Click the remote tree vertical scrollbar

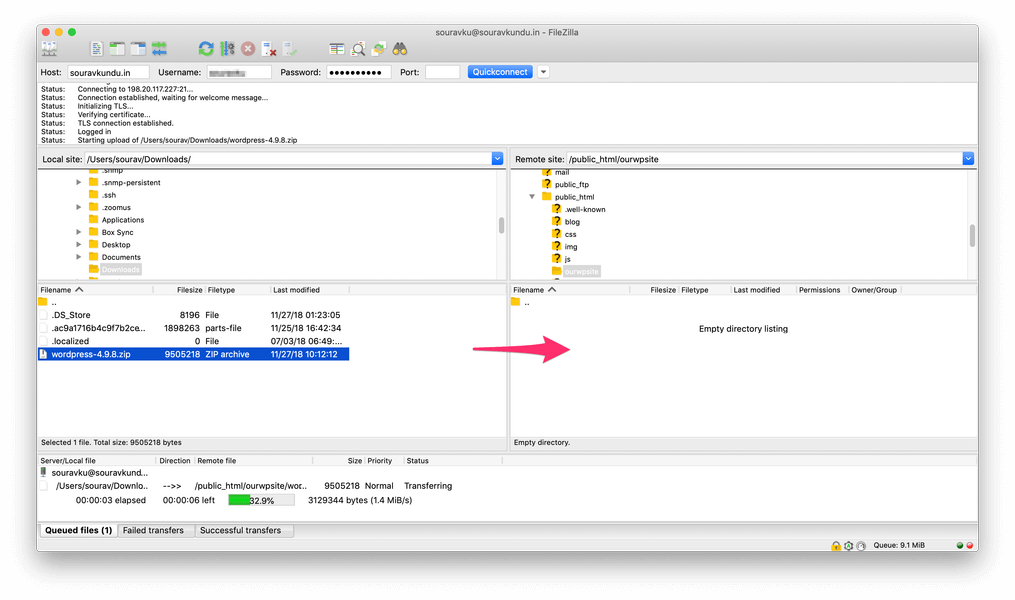972,236
